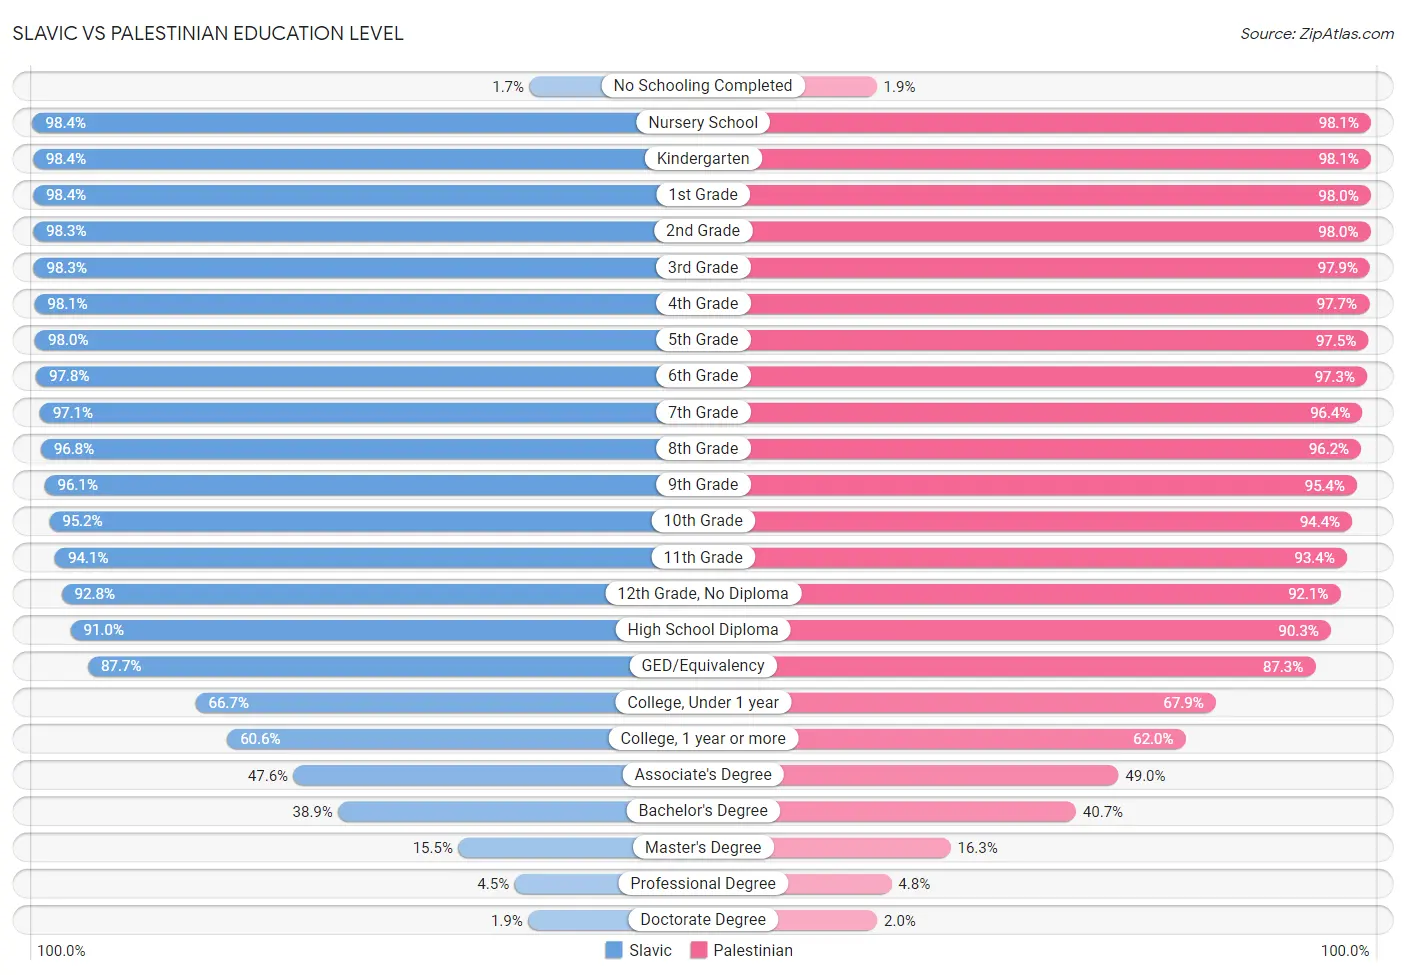Toggle the Palestinian legend color swatch

tap(698, 950)
